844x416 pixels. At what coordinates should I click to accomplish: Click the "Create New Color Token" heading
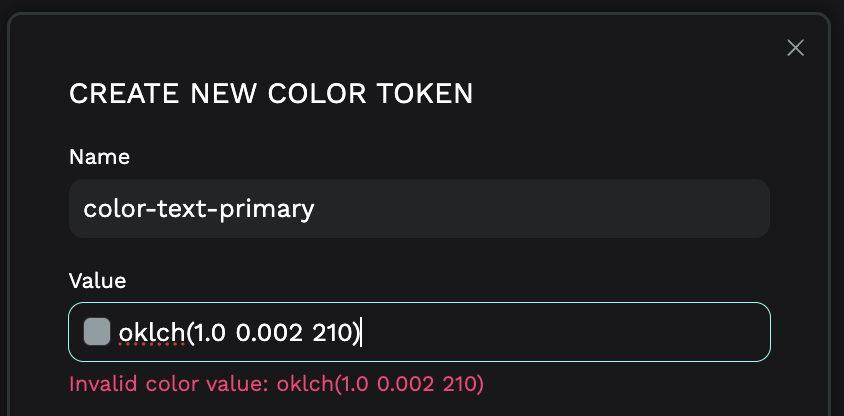click(x=270, y=94)
